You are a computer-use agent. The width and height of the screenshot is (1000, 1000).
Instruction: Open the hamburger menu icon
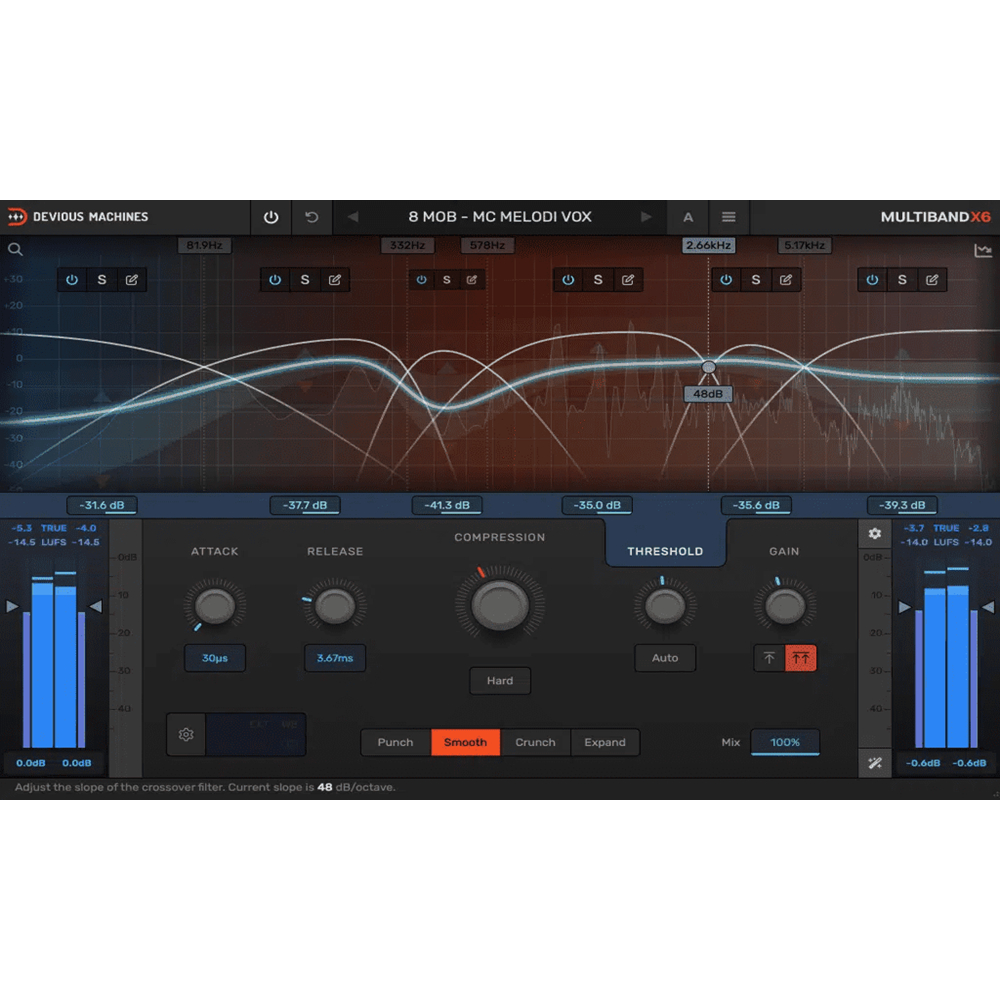pyautogui.click(x=729, y=217)
